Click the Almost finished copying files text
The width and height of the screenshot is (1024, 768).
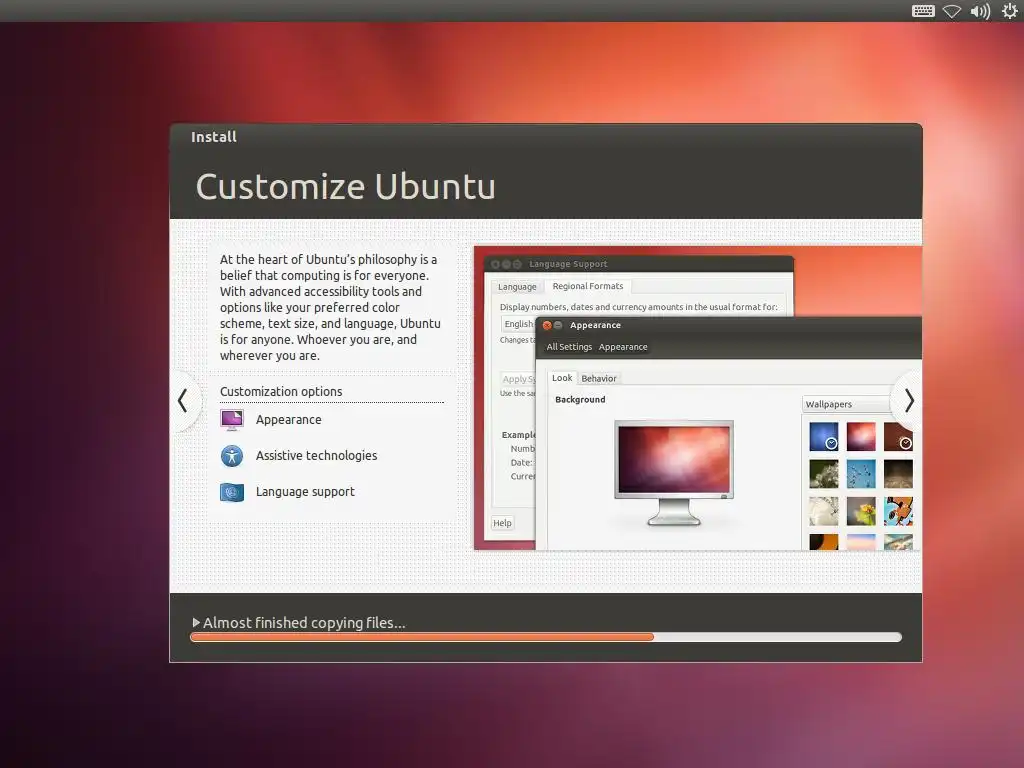[304, 623]
